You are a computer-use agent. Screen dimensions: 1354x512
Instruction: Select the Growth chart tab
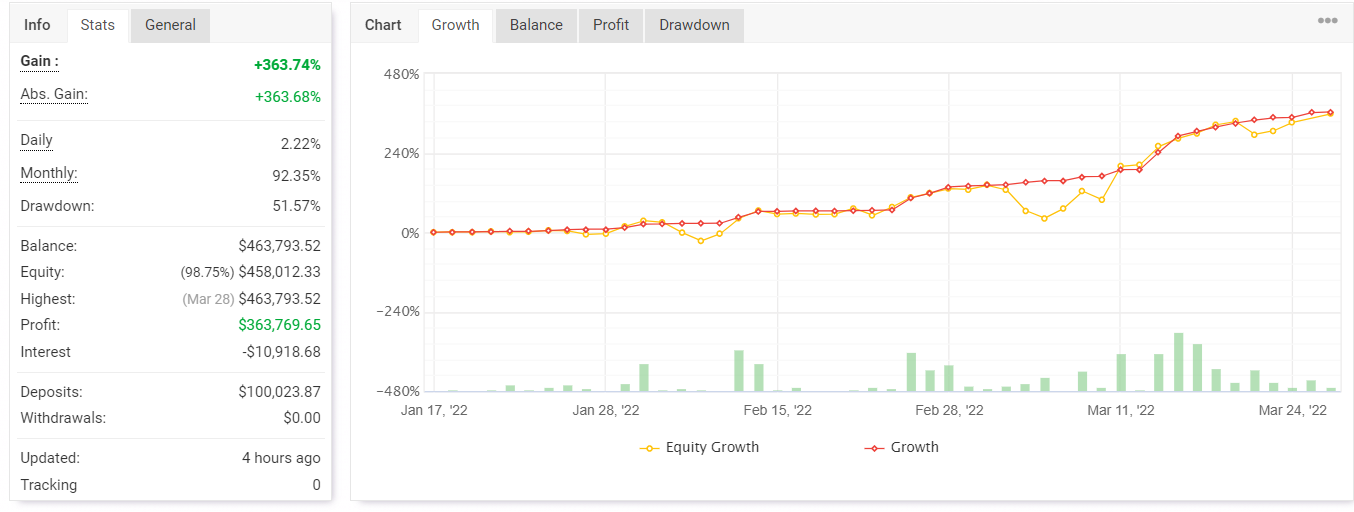(456, 25)
